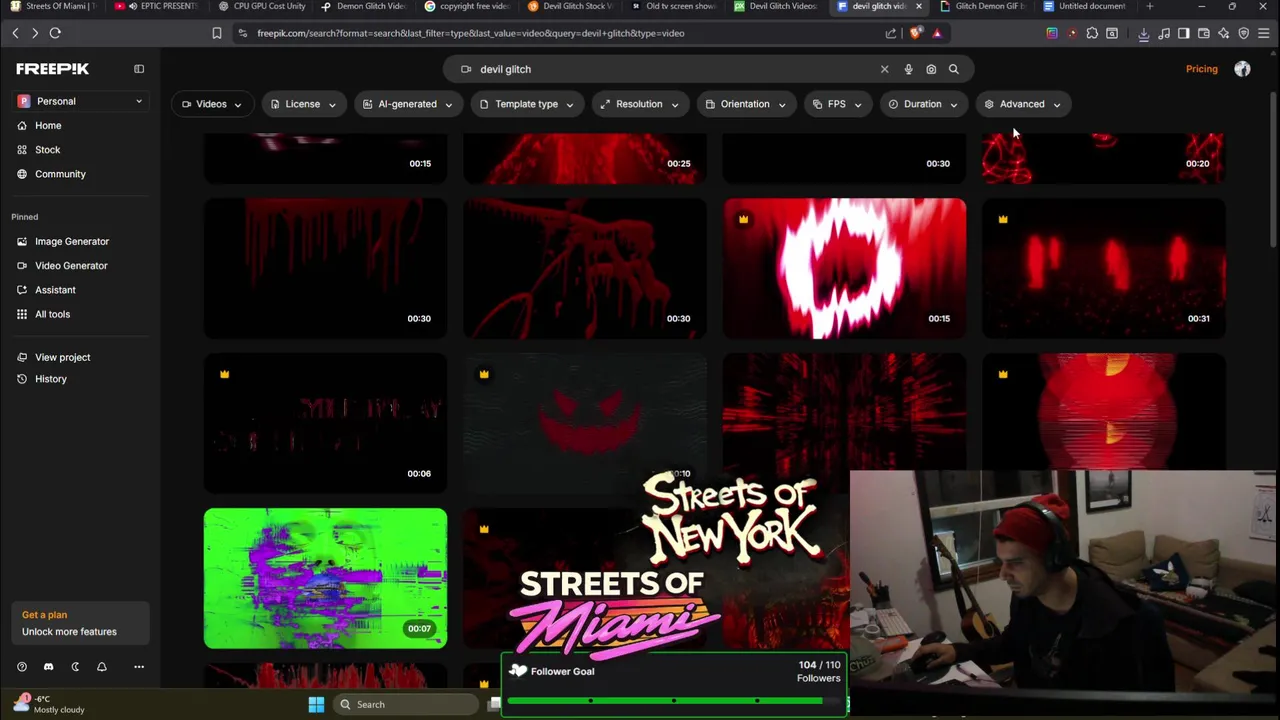Click the Freepik logo
This screenshot has width=1280, height=720.
pyautogui.click(x=52, y=69)
